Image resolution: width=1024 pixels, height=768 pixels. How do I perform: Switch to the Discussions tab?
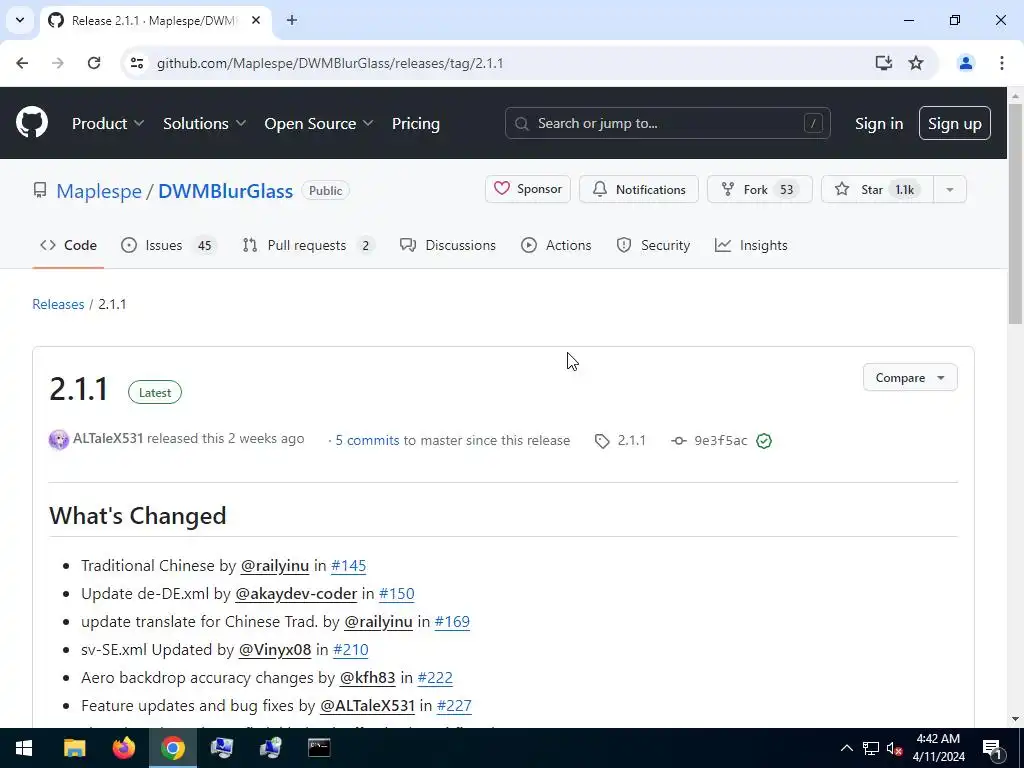point(448,245)
